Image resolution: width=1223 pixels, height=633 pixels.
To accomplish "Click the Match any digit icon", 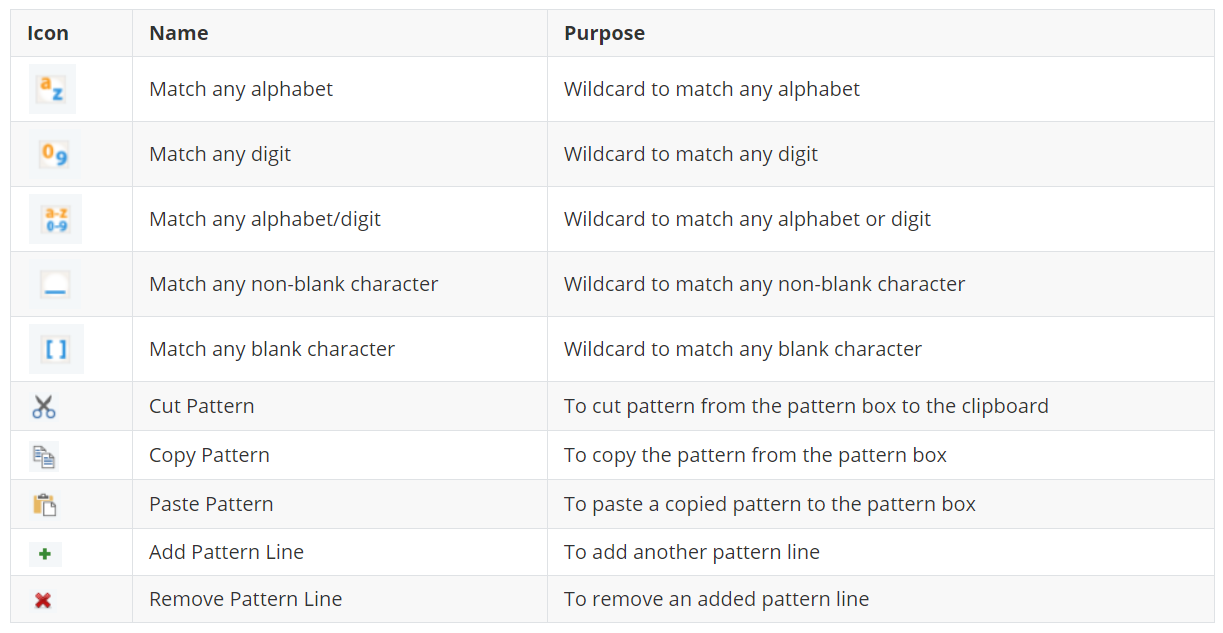I will [x=54, y=154].
